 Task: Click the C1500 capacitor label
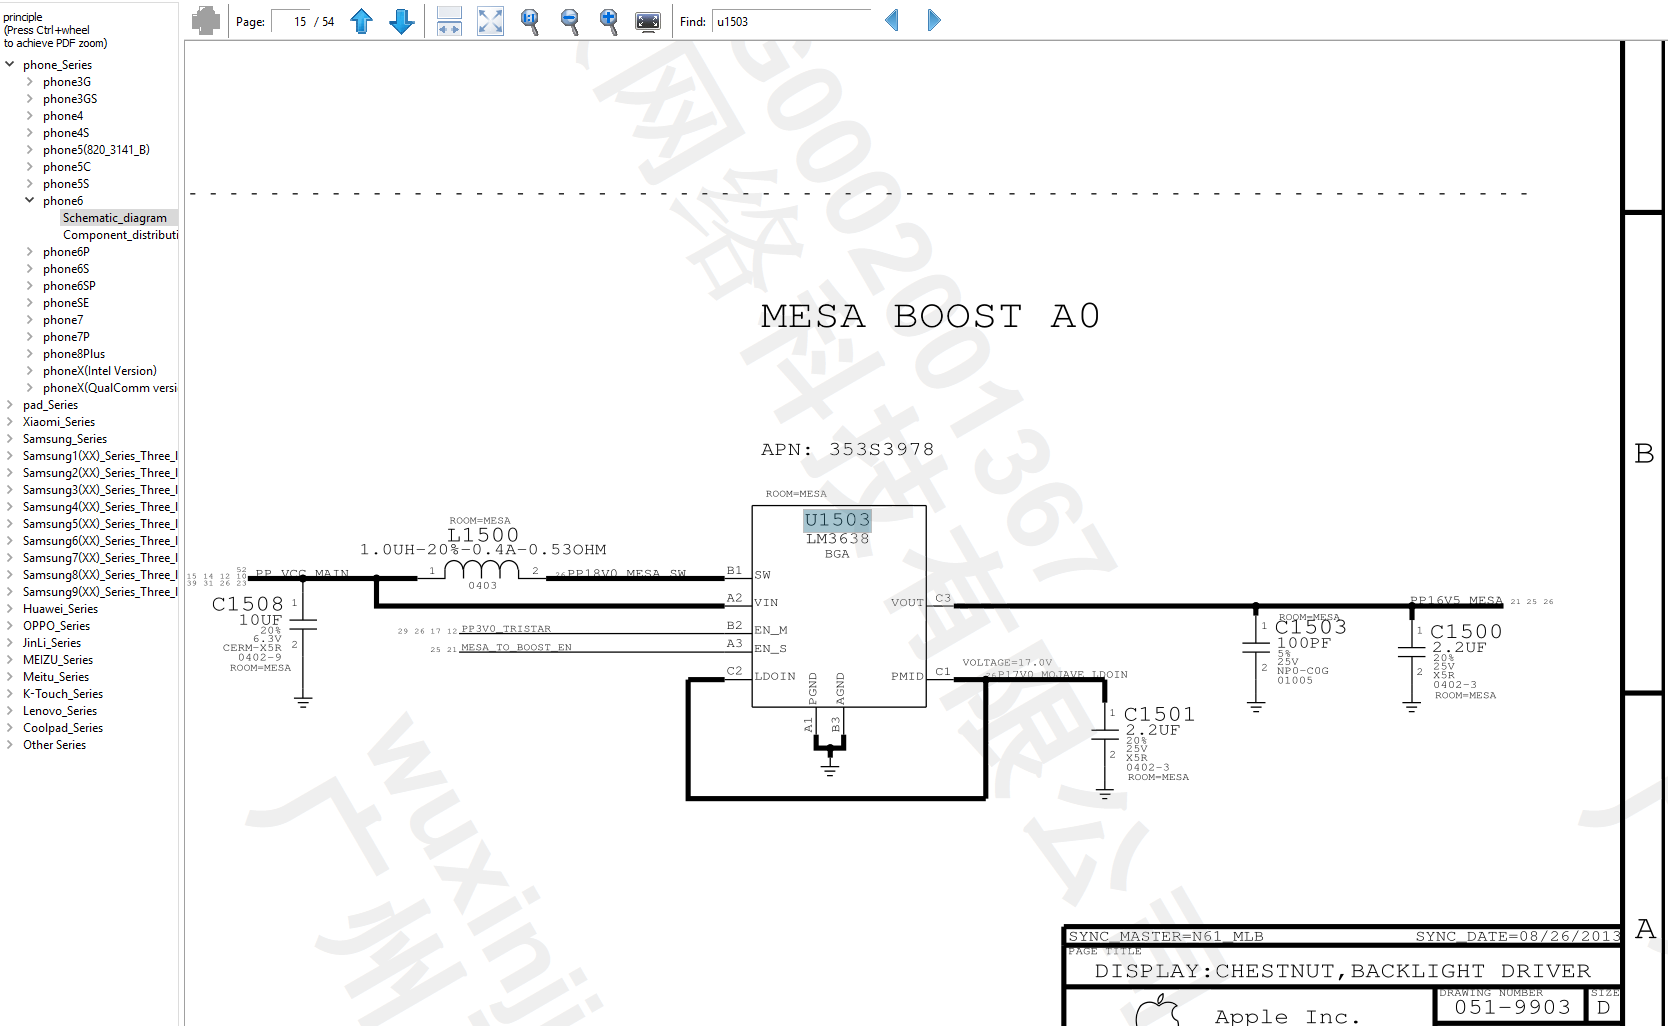click(x=1466, y=632)
